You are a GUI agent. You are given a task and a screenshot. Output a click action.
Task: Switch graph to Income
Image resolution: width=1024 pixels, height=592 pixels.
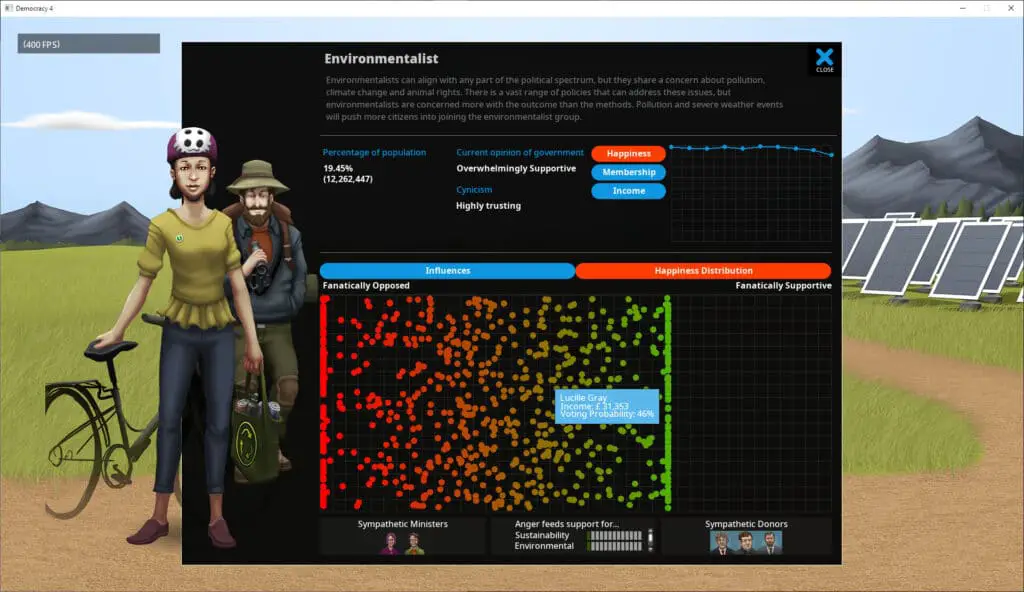pos(628,191)
